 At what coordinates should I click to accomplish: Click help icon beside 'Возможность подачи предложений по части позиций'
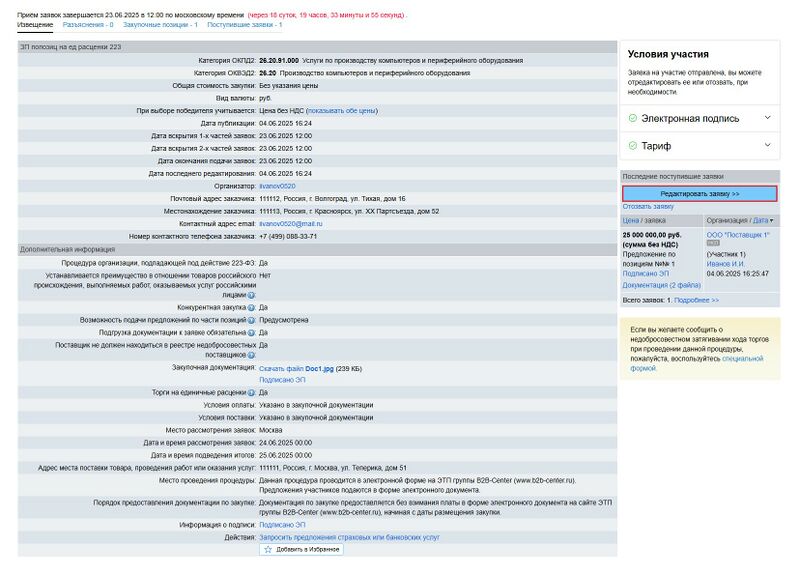pos(251,320)
